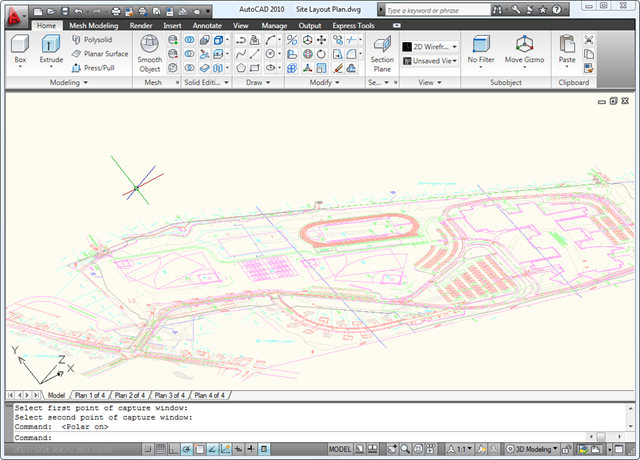Select the Box solid tool

pyautogui.click(x=20, y=45)
